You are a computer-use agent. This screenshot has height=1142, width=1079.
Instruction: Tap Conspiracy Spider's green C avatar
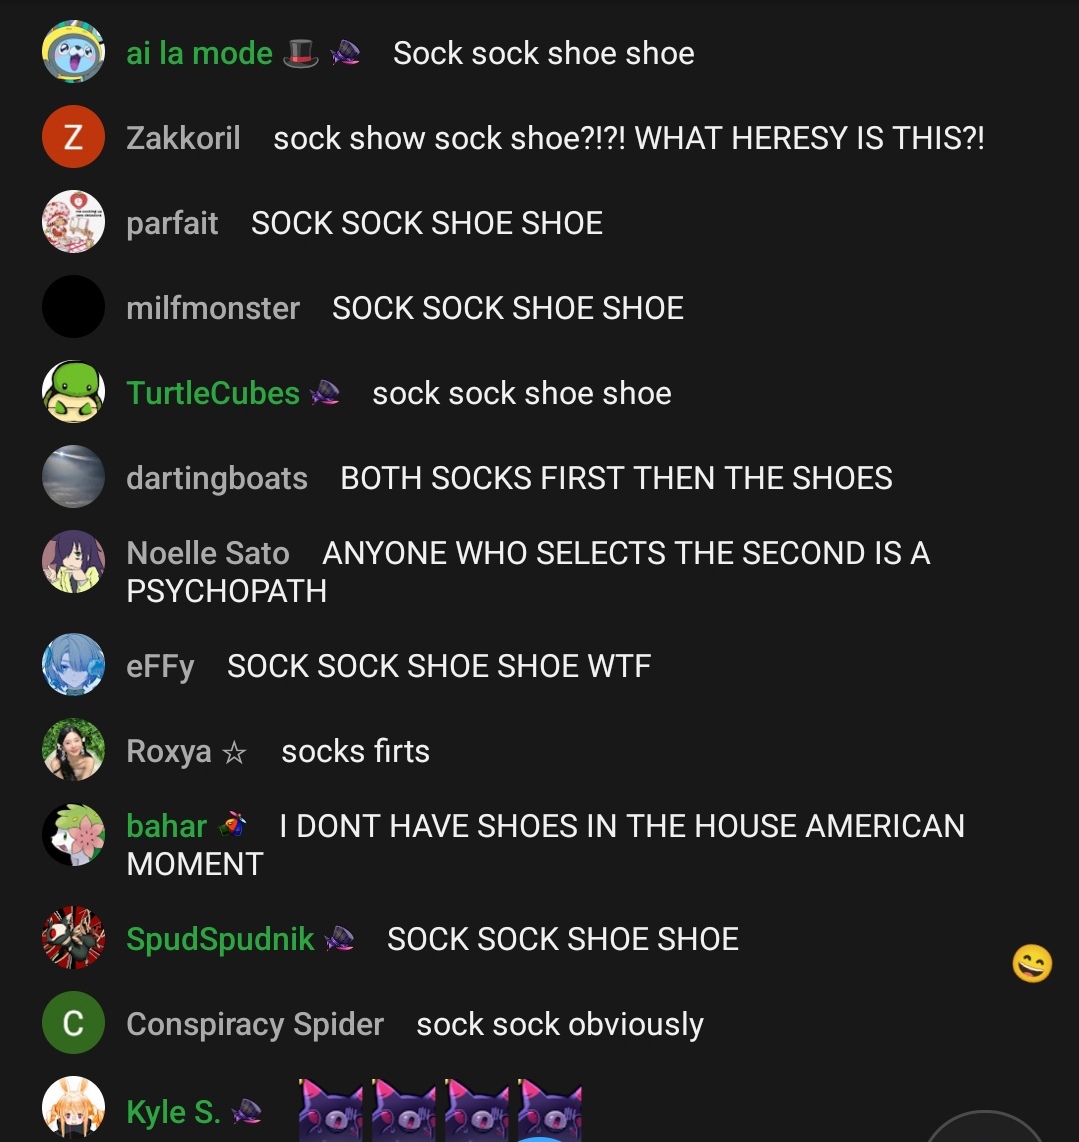(x=73, y=1023)
